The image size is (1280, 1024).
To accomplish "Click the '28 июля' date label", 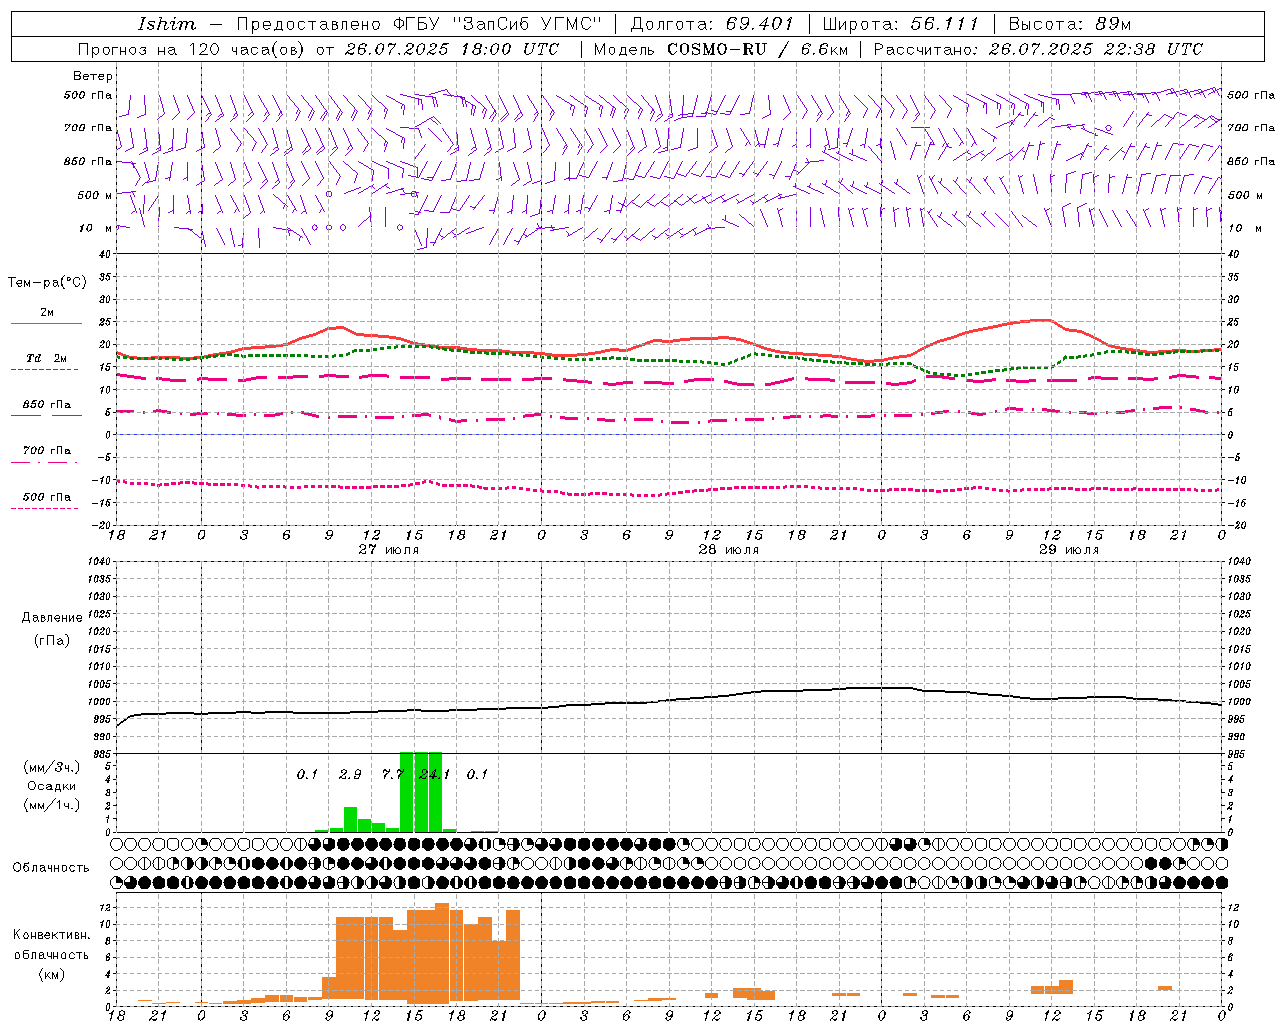I will pyautogui.click(x=729, y=550).
